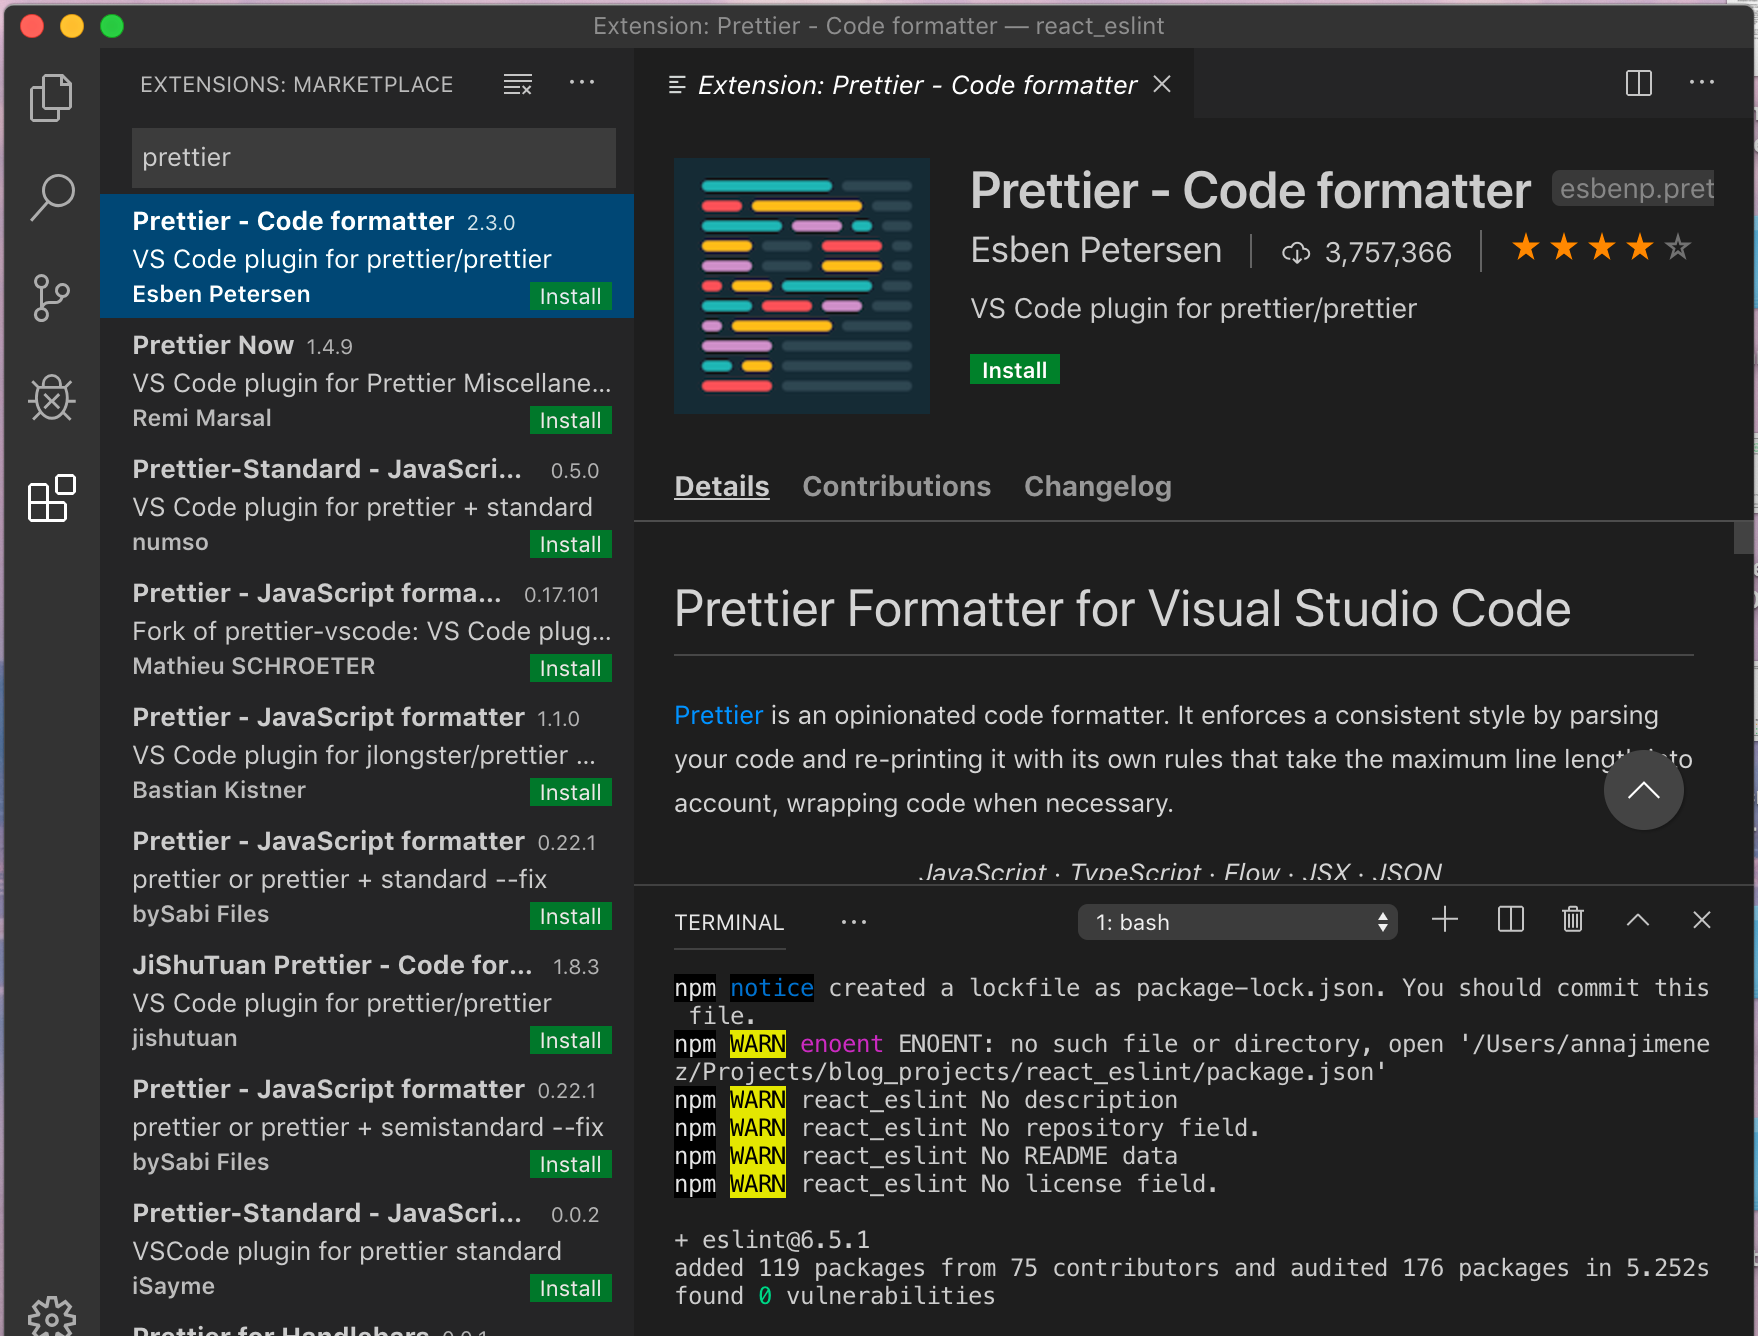Screen dimensions: 1758x1336
Task: Open the bash terminal selector dropdown
Action: tap(1237, 922)
